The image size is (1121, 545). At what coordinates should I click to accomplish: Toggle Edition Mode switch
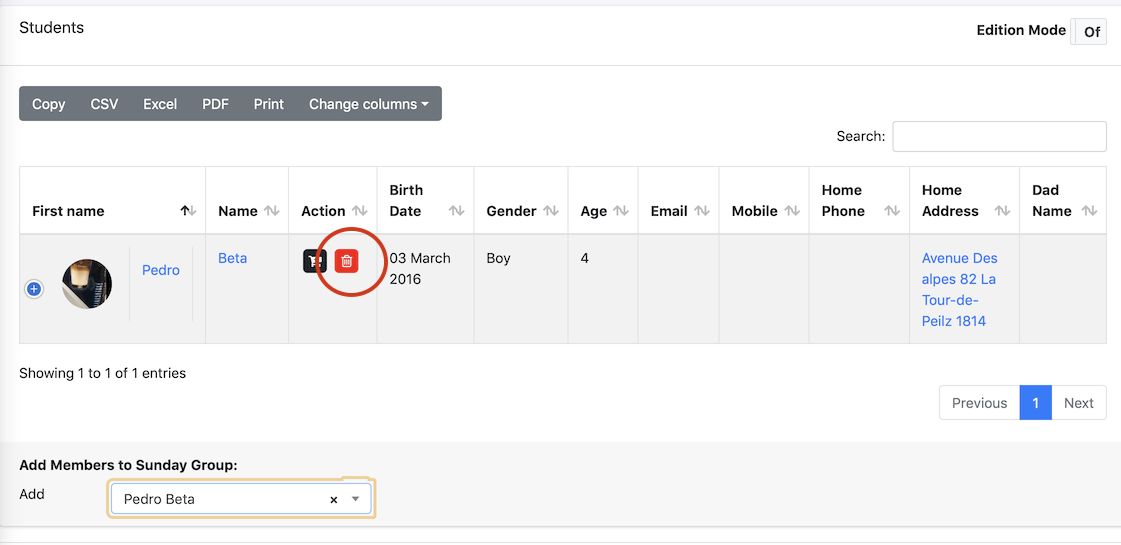[x=1088, y=31]
